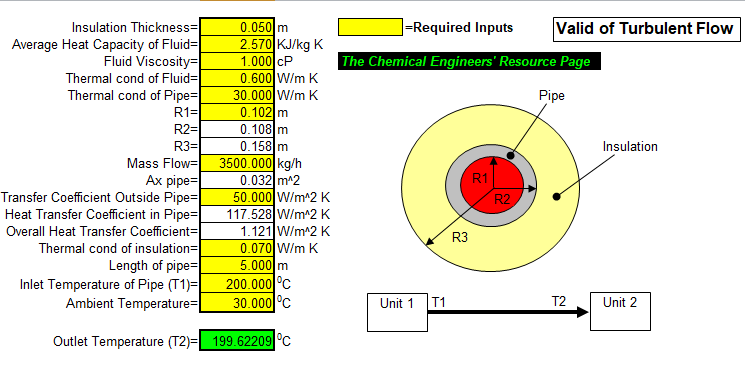Click Thermal cond of insulation value 0.070
Image resolution: width=745 pixels, height=378 pixels.
click(237, 249)
